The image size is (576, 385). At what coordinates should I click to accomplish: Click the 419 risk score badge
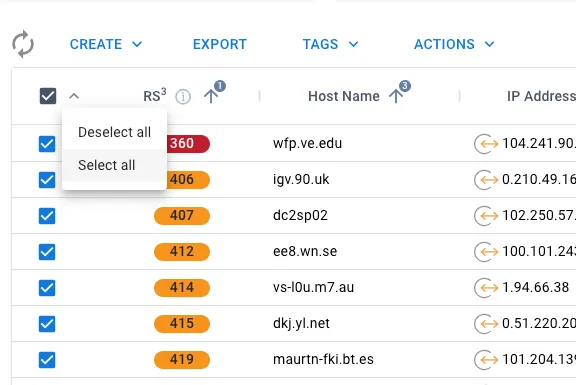point(182,360)
